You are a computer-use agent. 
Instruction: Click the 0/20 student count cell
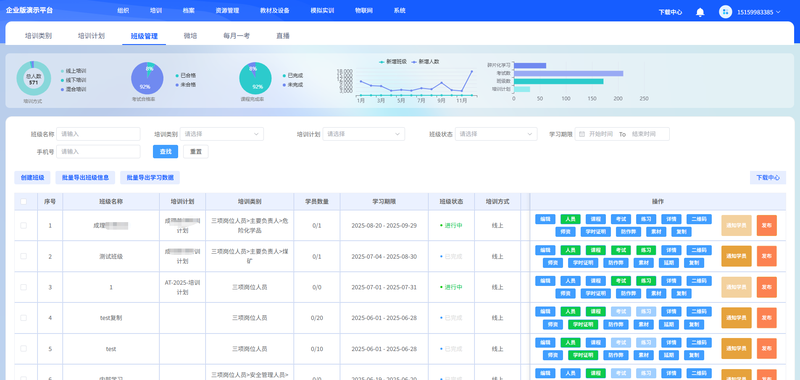pos(317,318)
